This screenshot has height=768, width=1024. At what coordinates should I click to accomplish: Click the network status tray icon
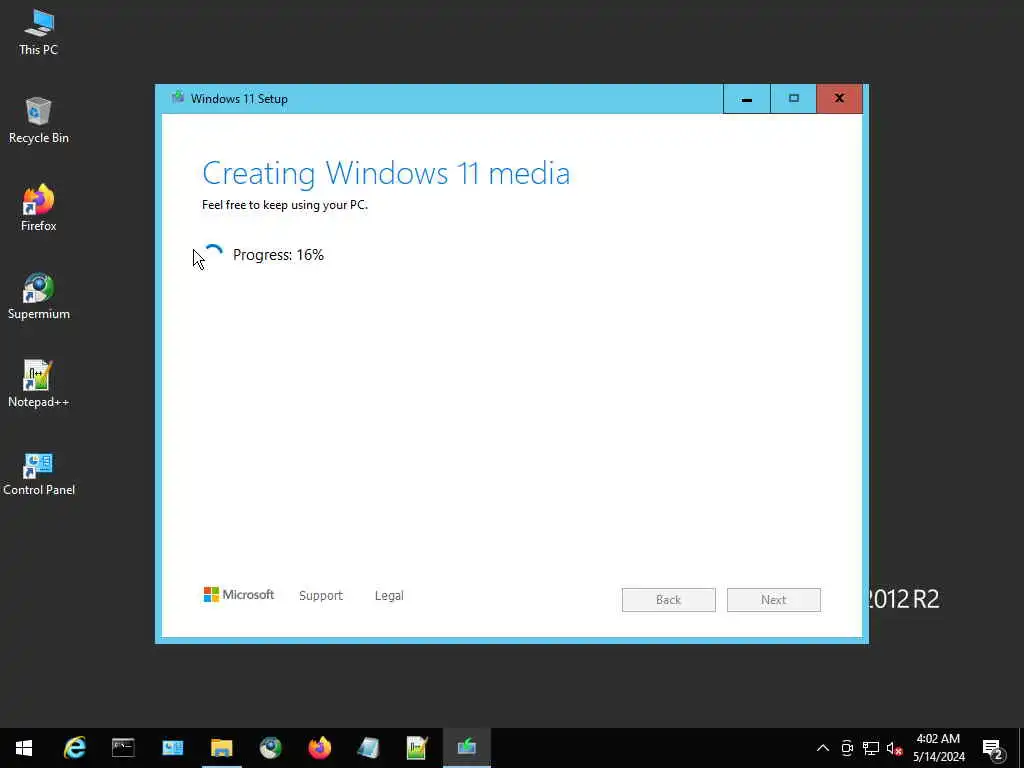pos(871,748)
